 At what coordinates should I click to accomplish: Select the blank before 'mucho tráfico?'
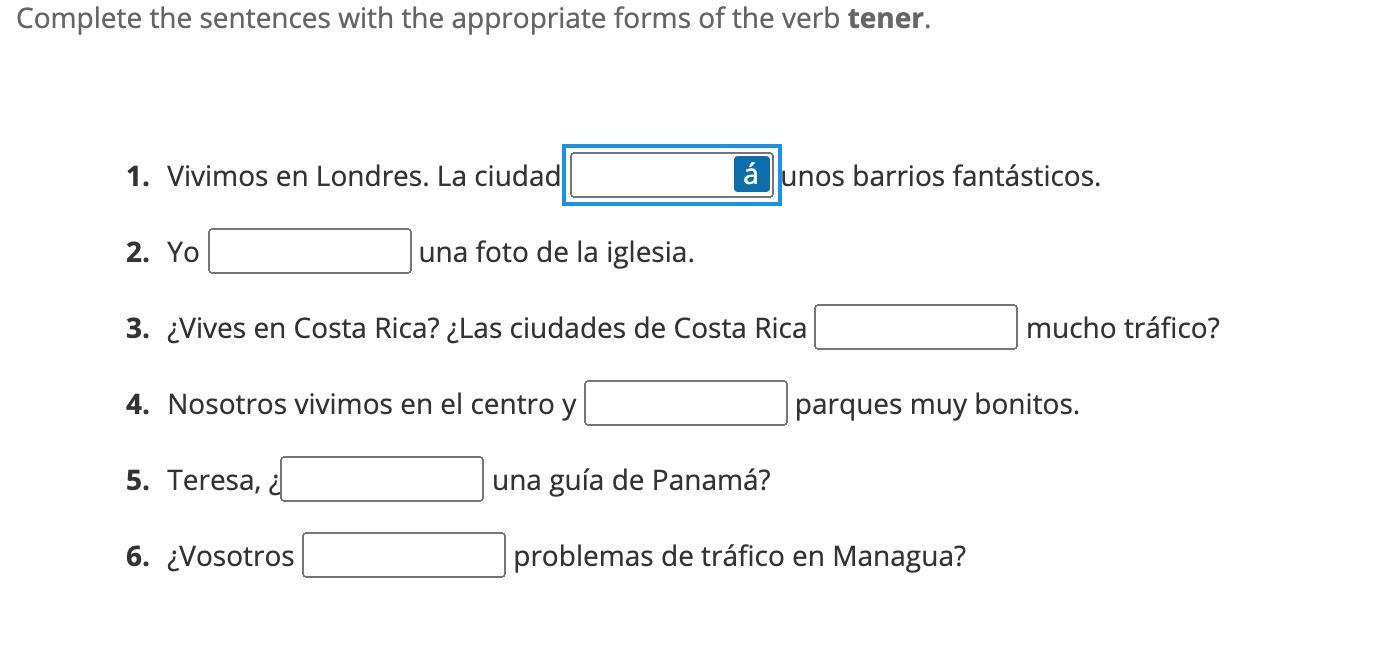coord(915,328)
